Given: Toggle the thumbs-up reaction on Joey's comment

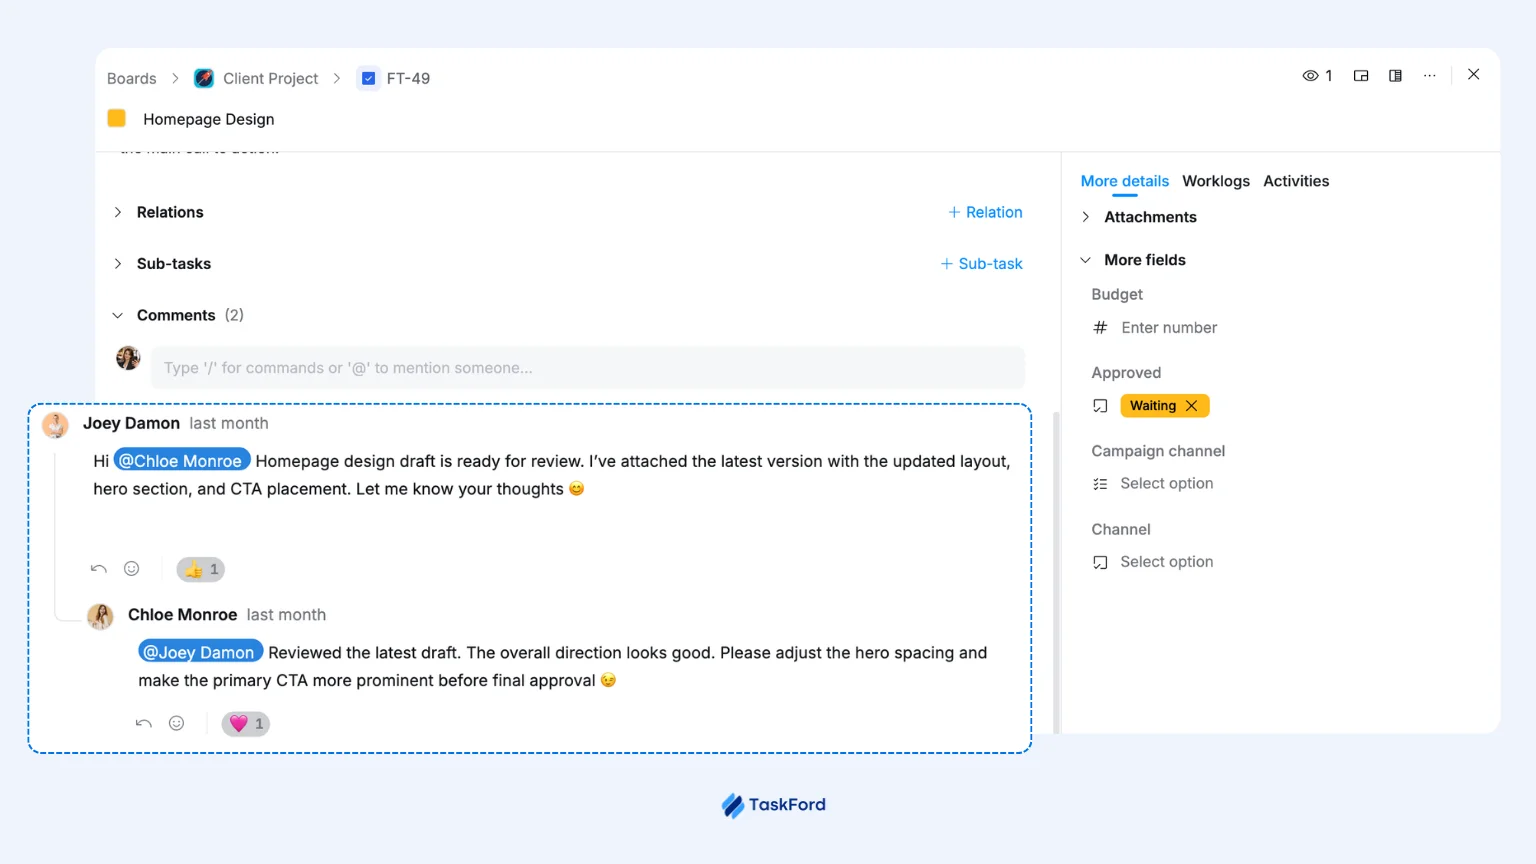Looking at the screenshot, I should [x=200, y=569].
